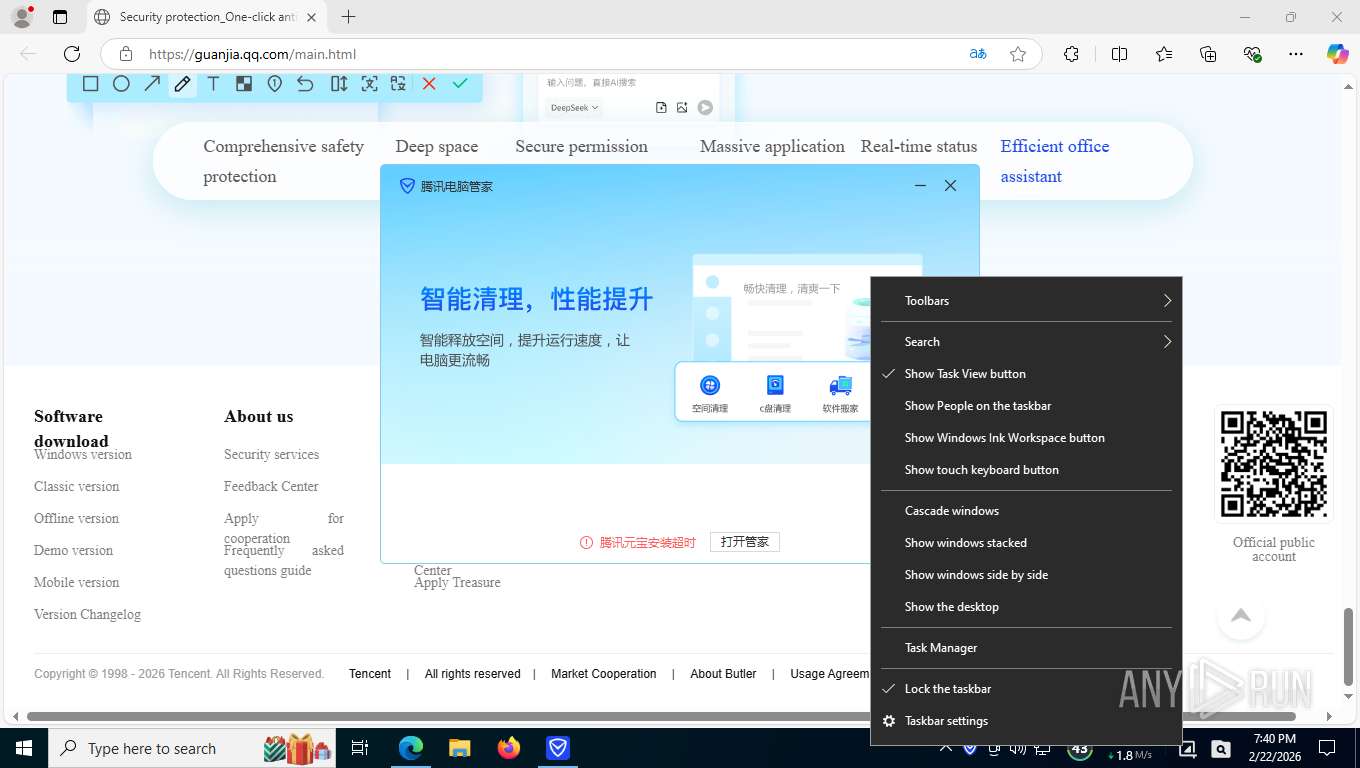This screenshot has width=1360, height=768.
Task: Choose Cascade windows from context menu
Action: 1026,511
